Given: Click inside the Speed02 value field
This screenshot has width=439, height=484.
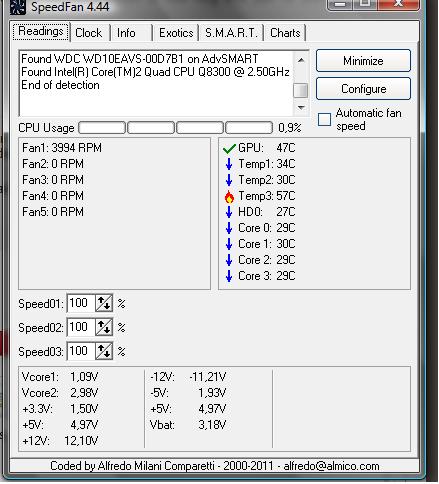Looking at the screenshot, I should pyautogui.click(x=81, y=327).
